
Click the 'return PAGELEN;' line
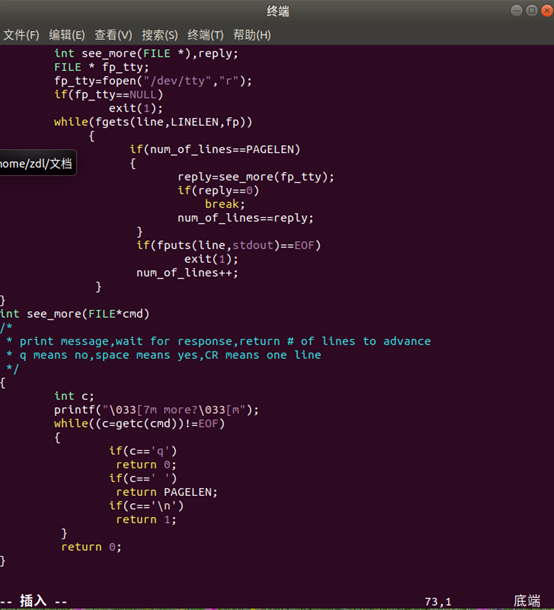[167, 492]
